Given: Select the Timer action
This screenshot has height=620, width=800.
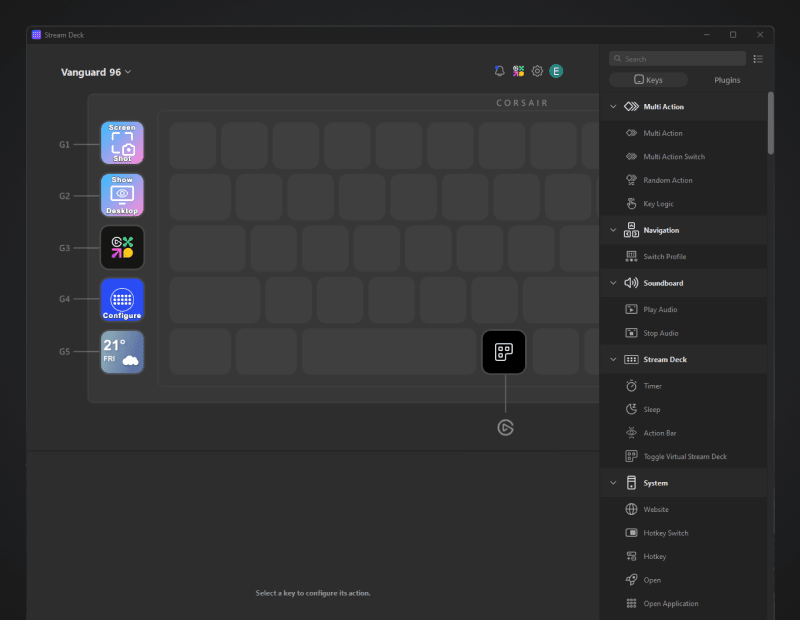Looking at the screenshot, I should [x=655, y=385].
